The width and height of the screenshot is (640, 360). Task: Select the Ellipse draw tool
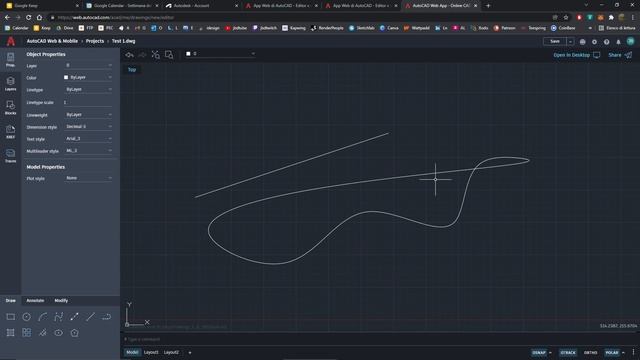click(x=58, y=333)
